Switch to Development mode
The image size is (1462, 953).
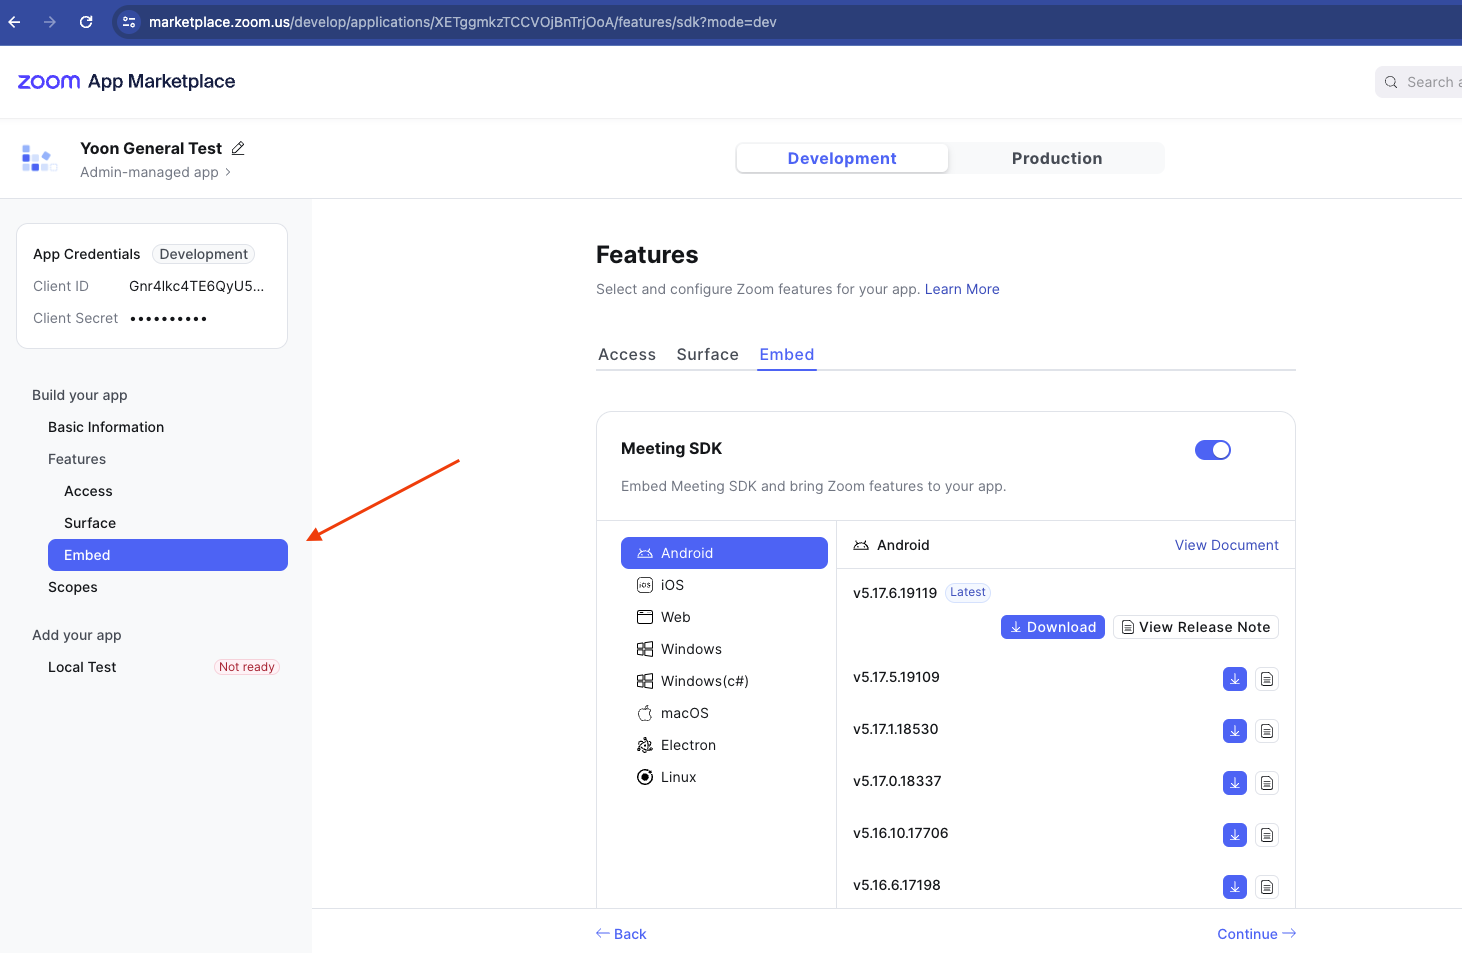(x=842, y=158)
